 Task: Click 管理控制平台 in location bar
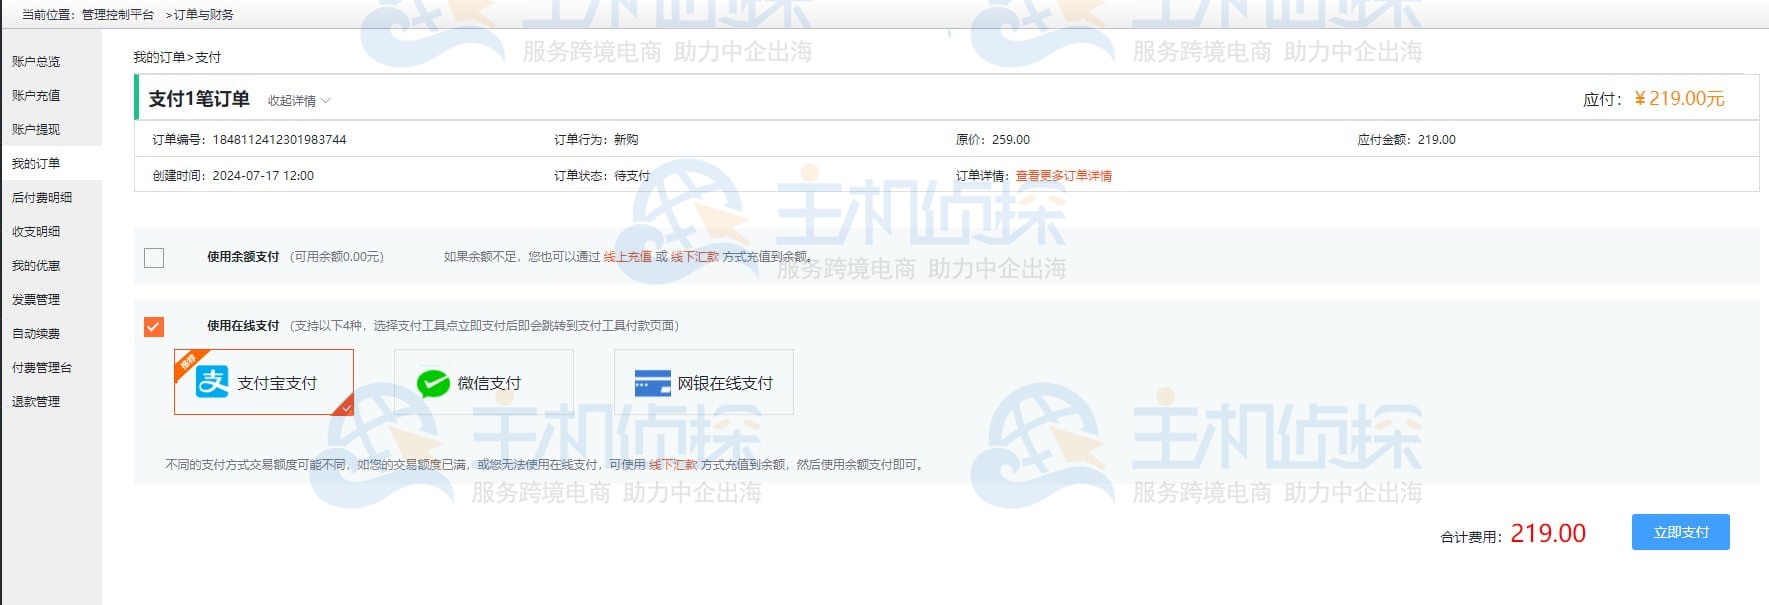118,14
